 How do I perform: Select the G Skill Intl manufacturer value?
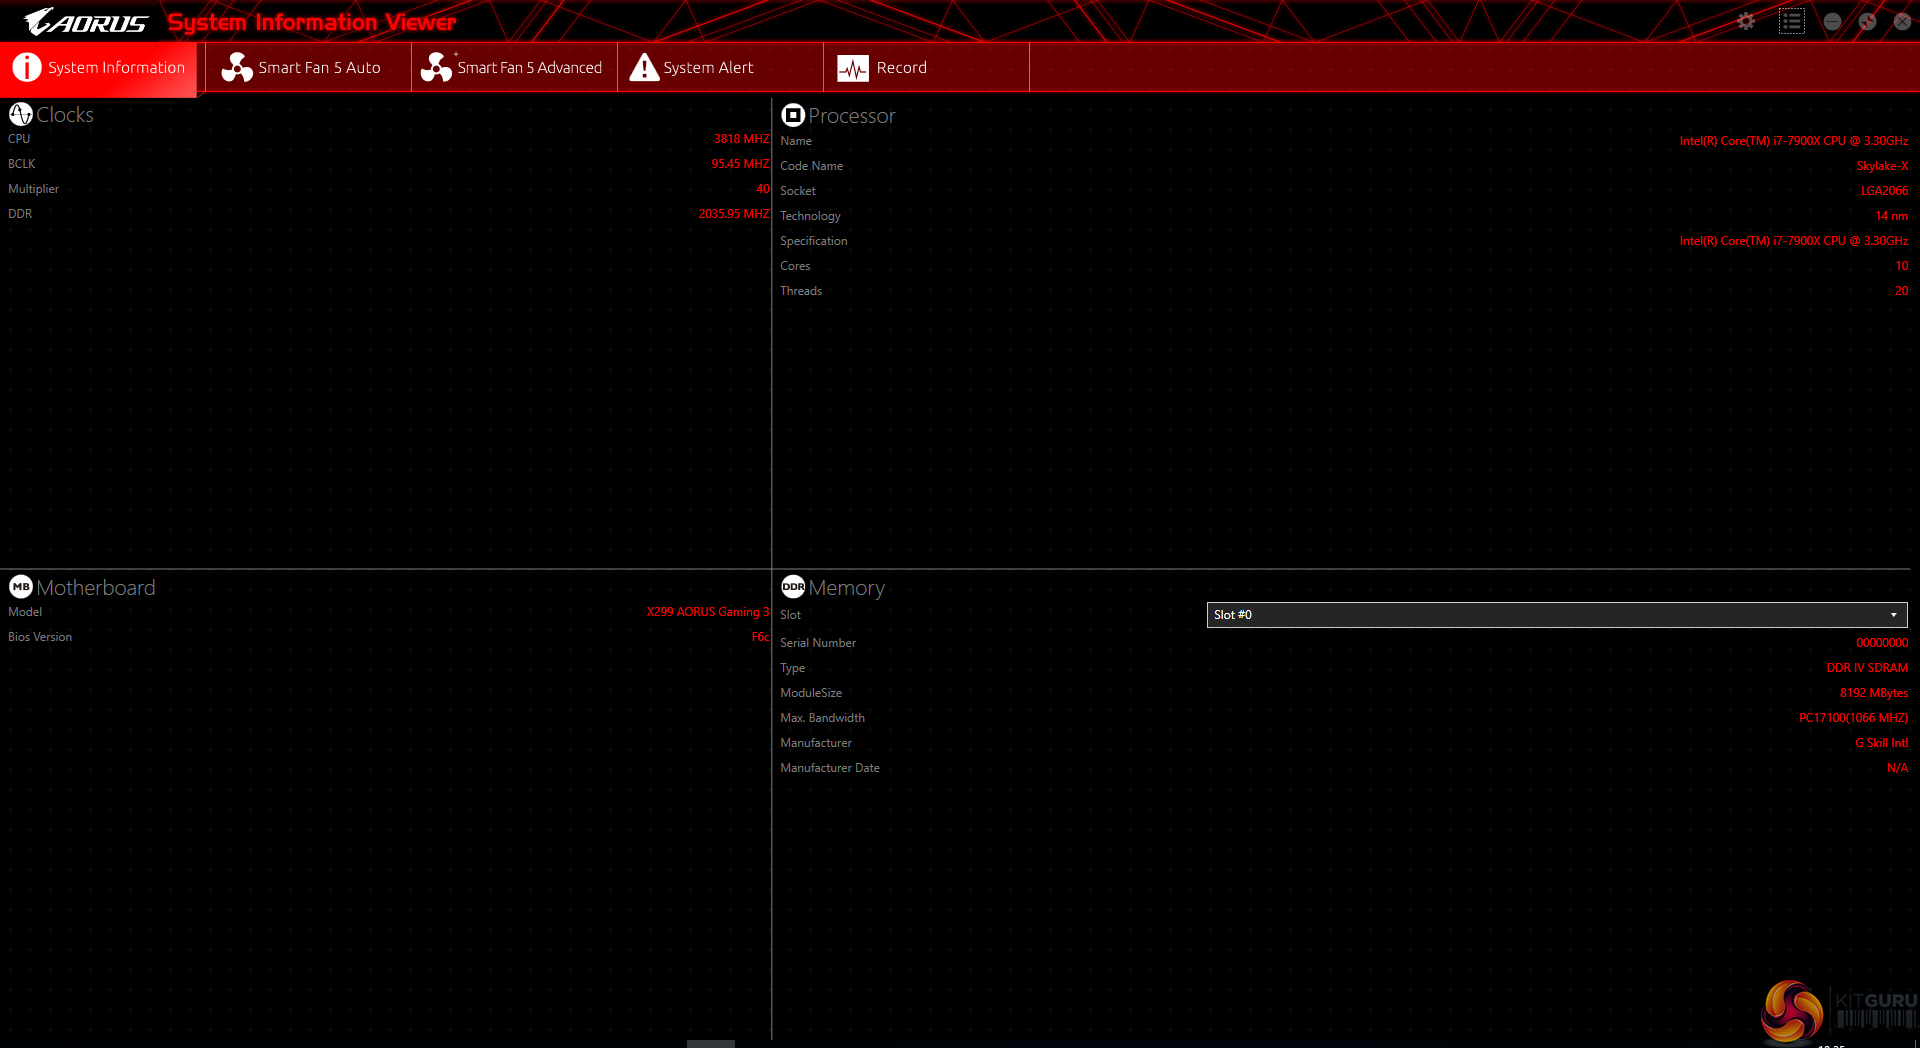[1882, 743]
